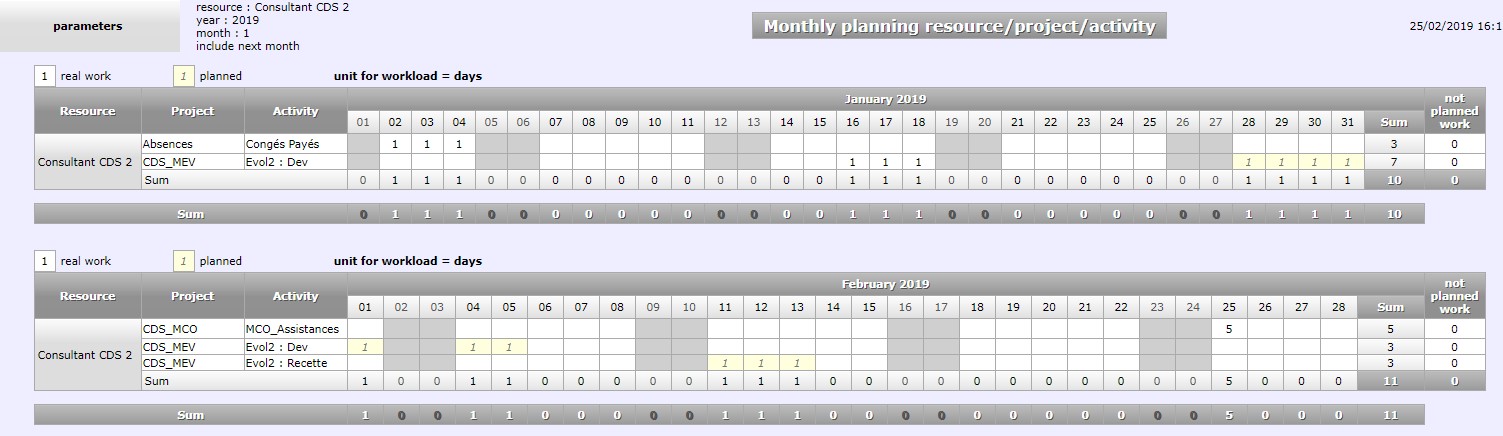1503x436 pixels.
Task: Click the value 5 in the CDS_MCO row
Action: tap(1227, 329)
